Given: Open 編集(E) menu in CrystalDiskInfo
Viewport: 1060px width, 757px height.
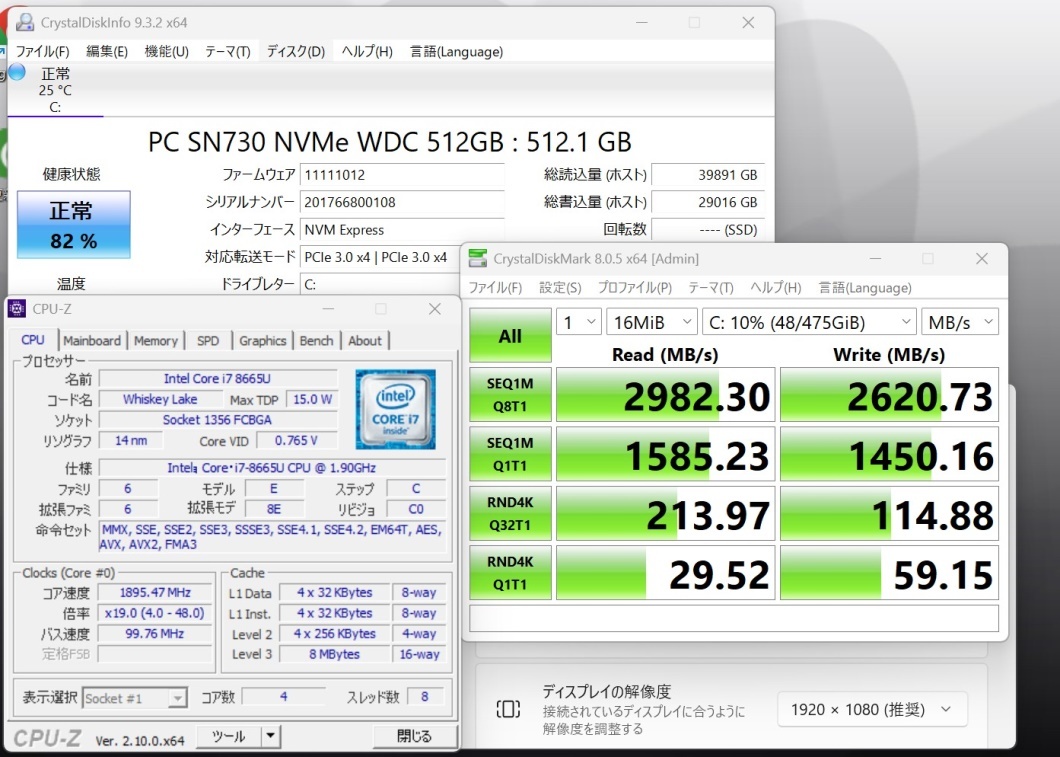Looking at the screenshot, I should (x=107, y=51).
